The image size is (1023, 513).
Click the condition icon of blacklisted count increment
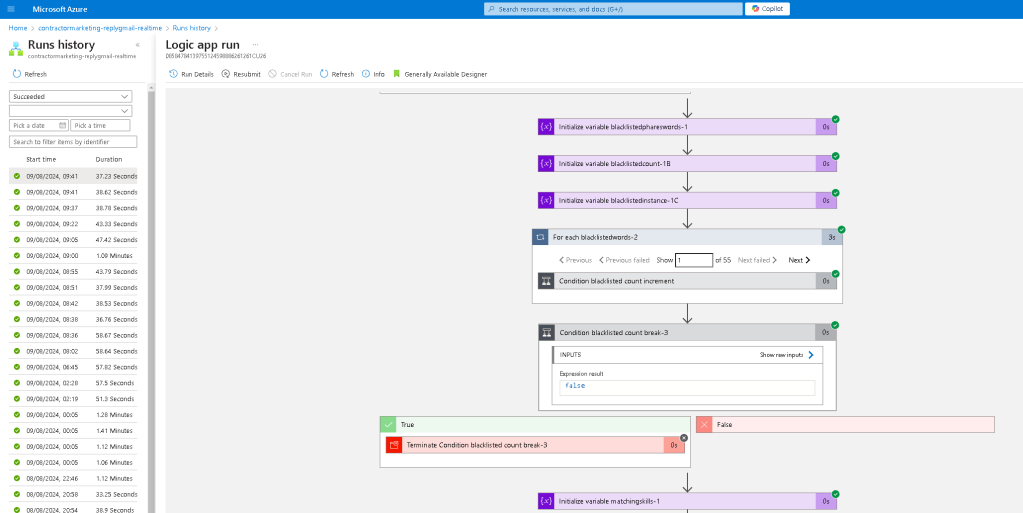pos(546,281)
